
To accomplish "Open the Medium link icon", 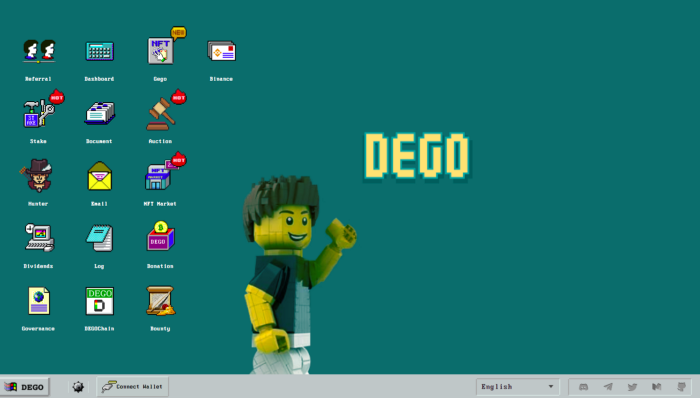I will [x=657, y=387].
